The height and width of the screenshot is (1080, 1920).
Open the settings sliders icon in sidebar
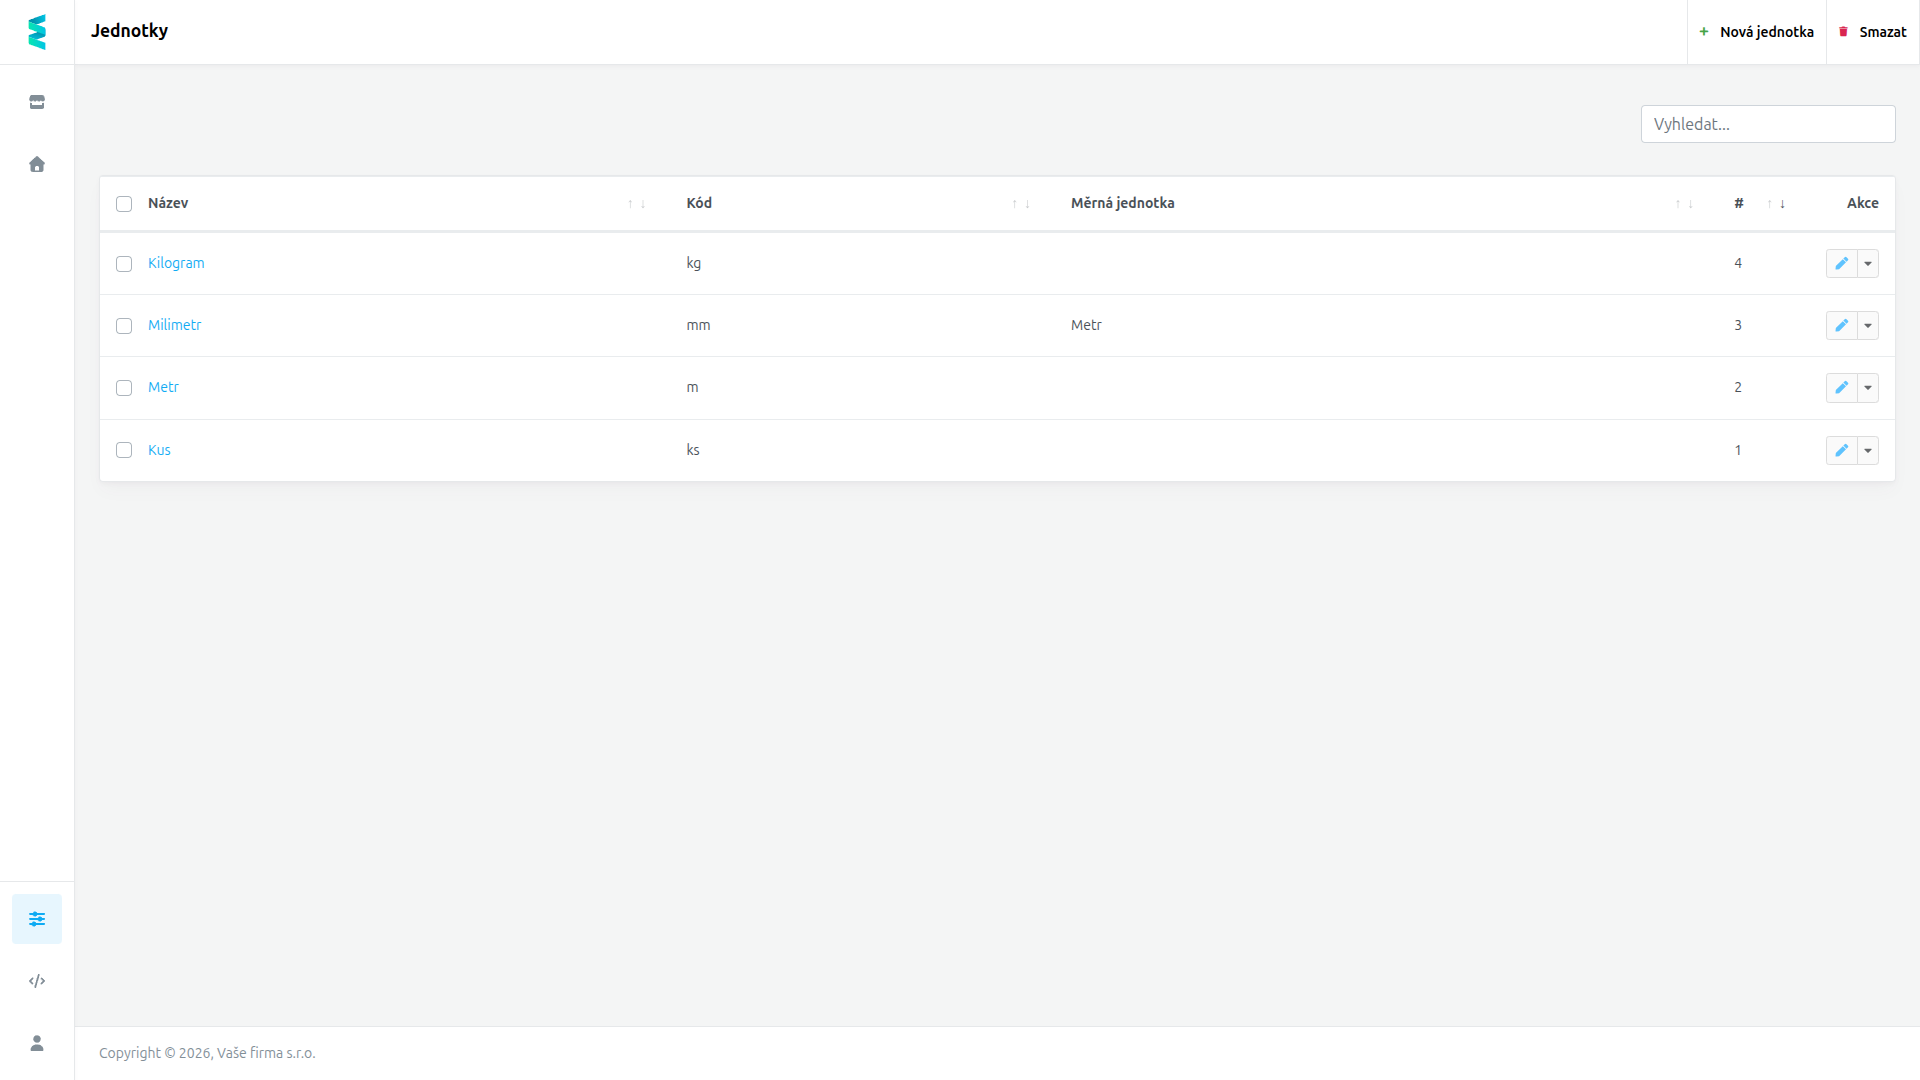(x=37, y=919)
